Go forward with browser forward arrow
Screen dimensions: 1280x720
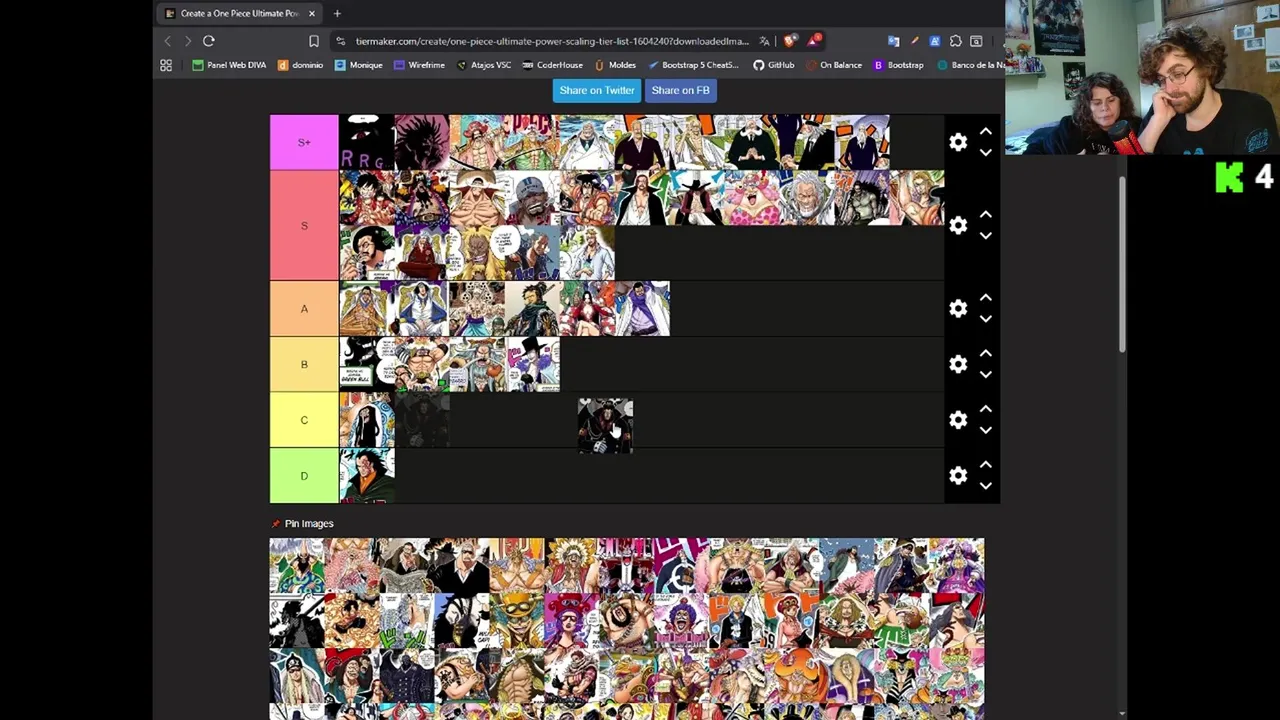187,41
